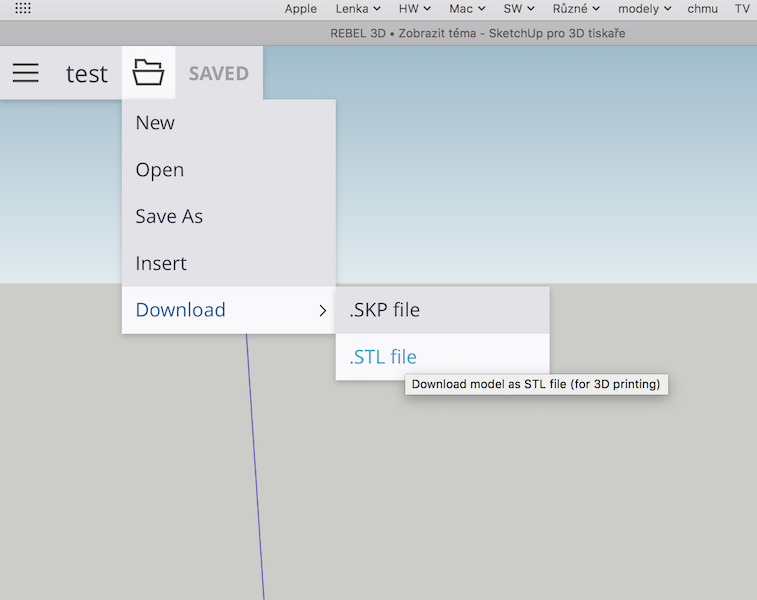This screenshot has height=600, width=757.
Task: Click the SAVED status button
Action: pyautogui.click(x=218, y=74)
